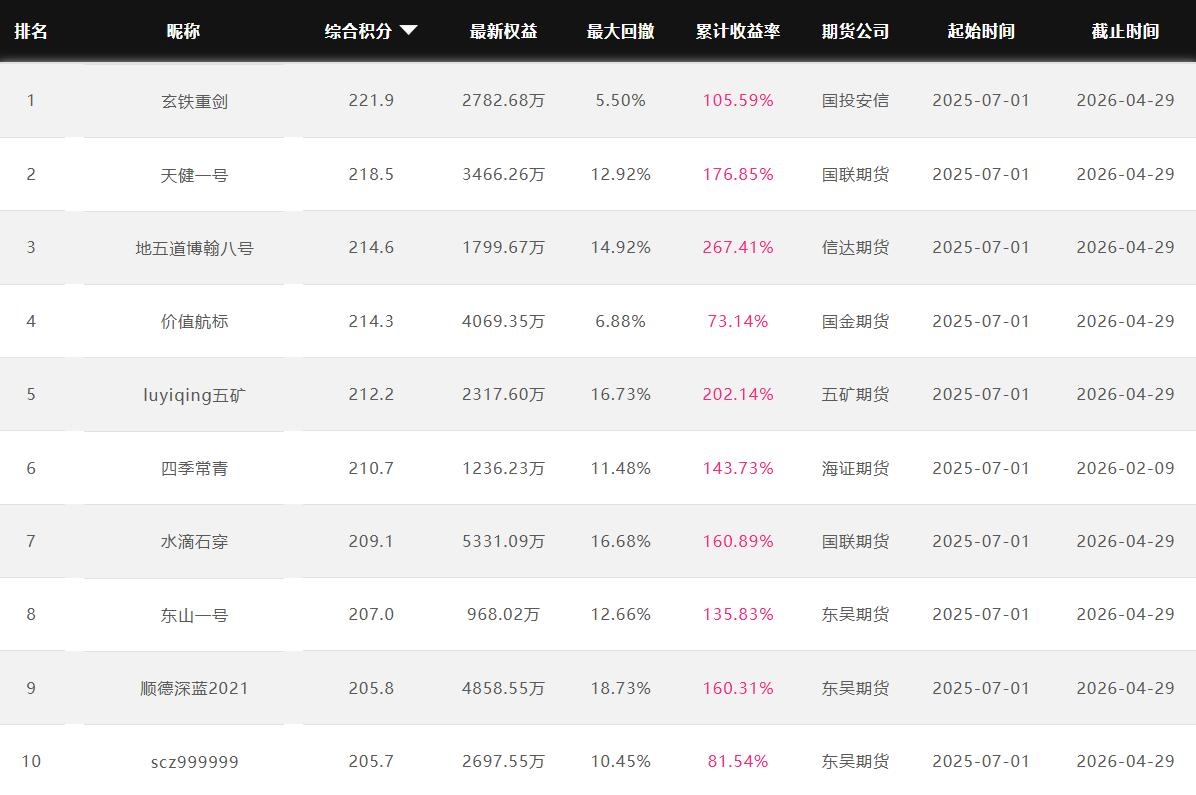Open 价值航标 trader details
Viewport: 1196px width, 795px height.
(x=194, y=321)
